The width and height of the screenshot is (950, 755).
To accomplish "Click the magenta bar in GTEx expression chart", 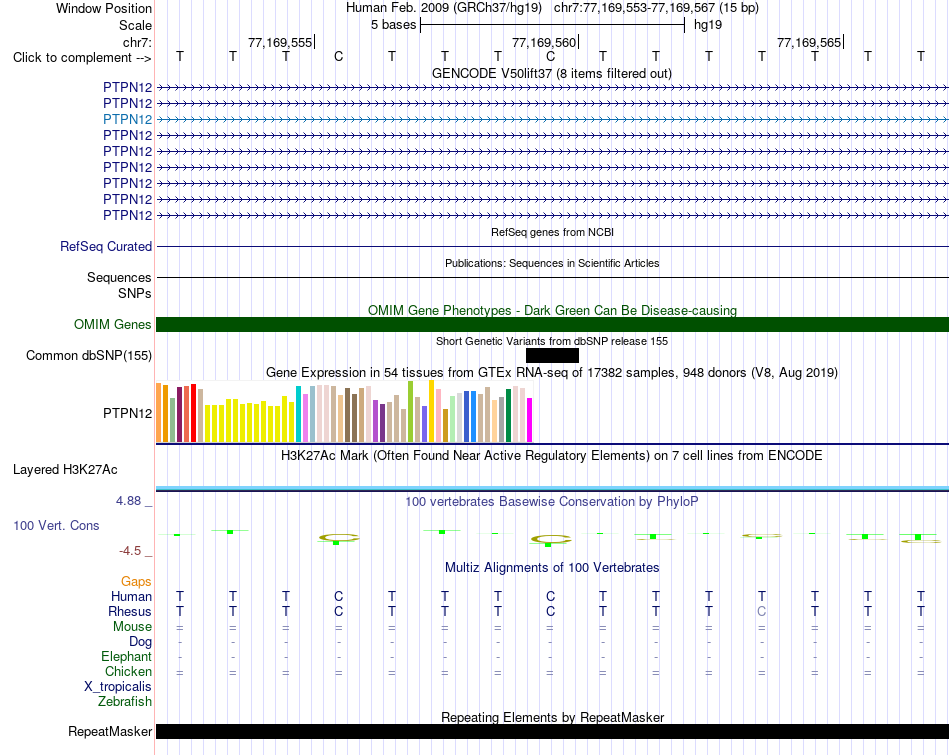I will coord(530,420).
